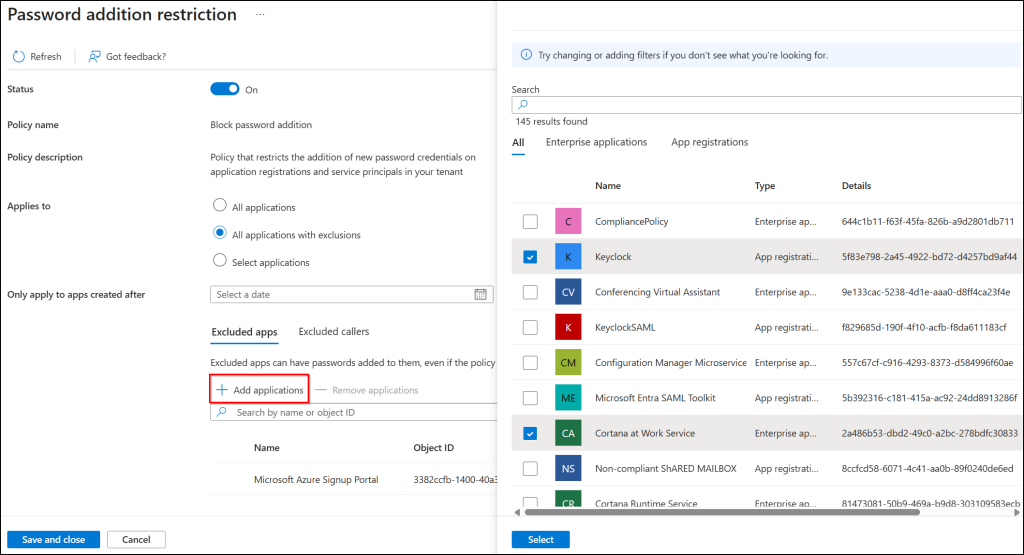Click the ellipsis next to page title
The height and width of the screenshot is (555, 1024).
261,15
